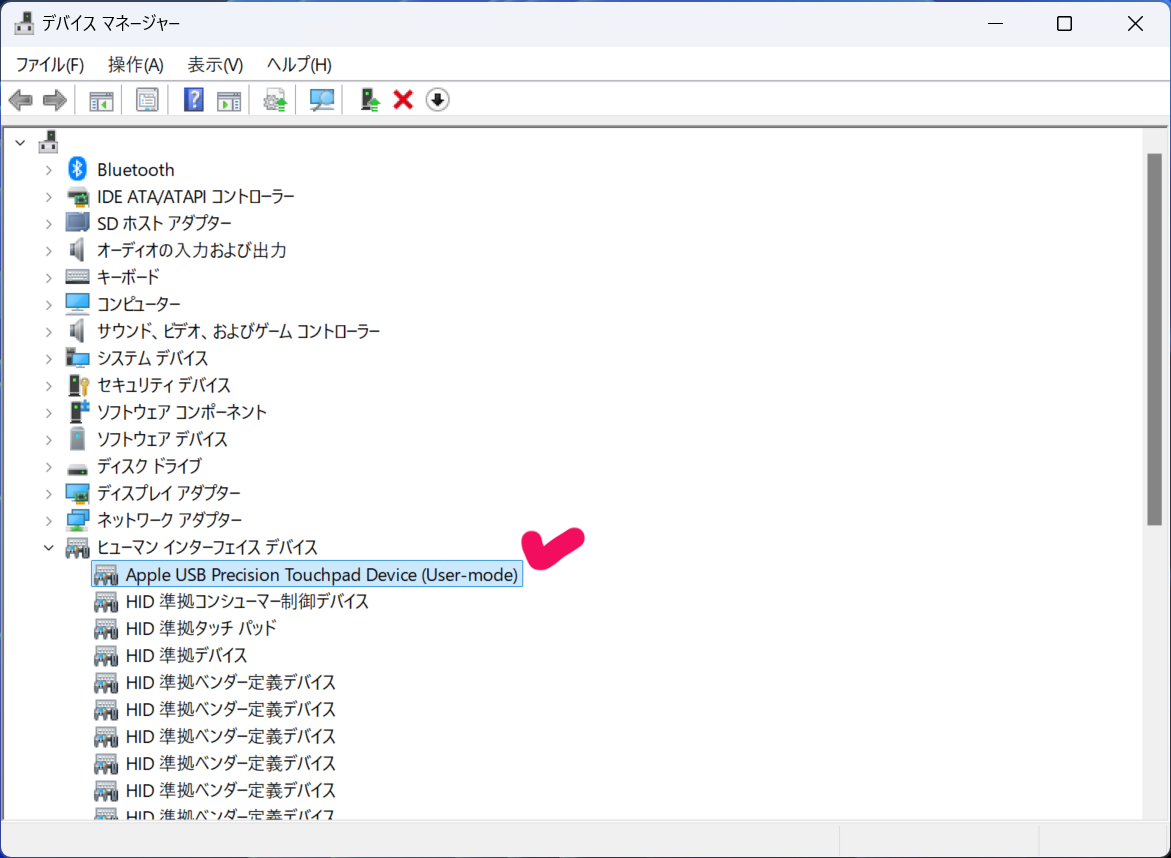The image size is (1171, 858).
Task: Select the ソフトウェア デバイス label
Action: click(x=162, y=439)
